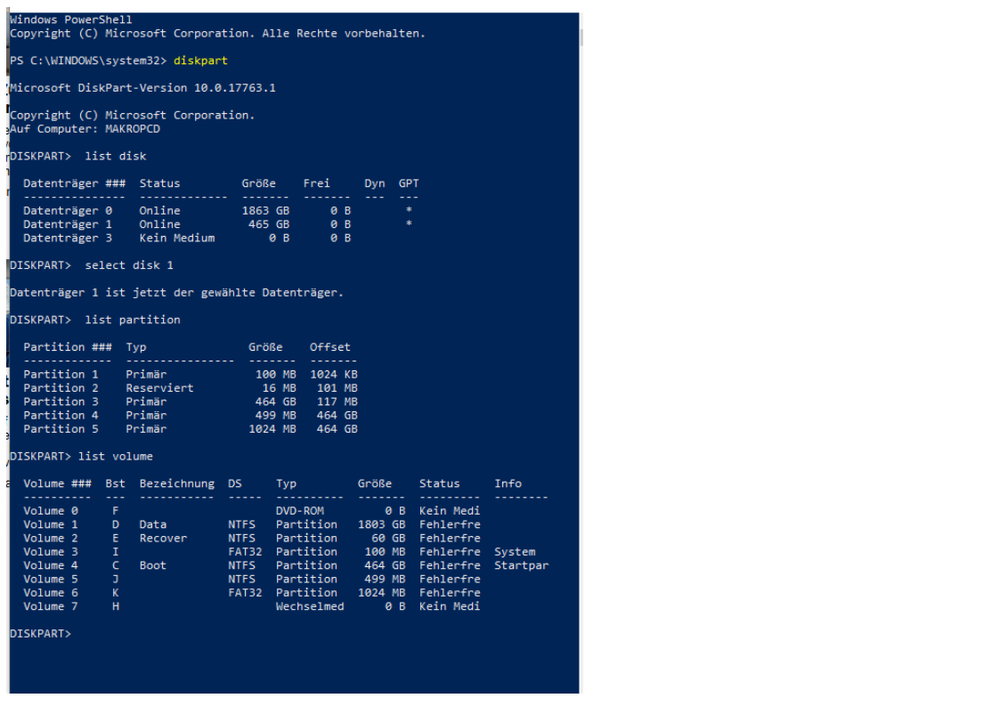The width and height of the screenshot is (999, 706).
Task: Select the 'Datenträger 3' Kein Medium row
Action: [x=68, y=238]
